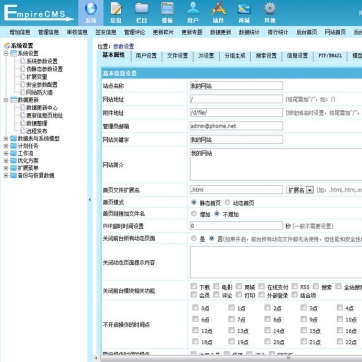The height and width of the screenshot is (362, 362).
Task: Switch to the JS设置 tab
Action: pos(206,56)
